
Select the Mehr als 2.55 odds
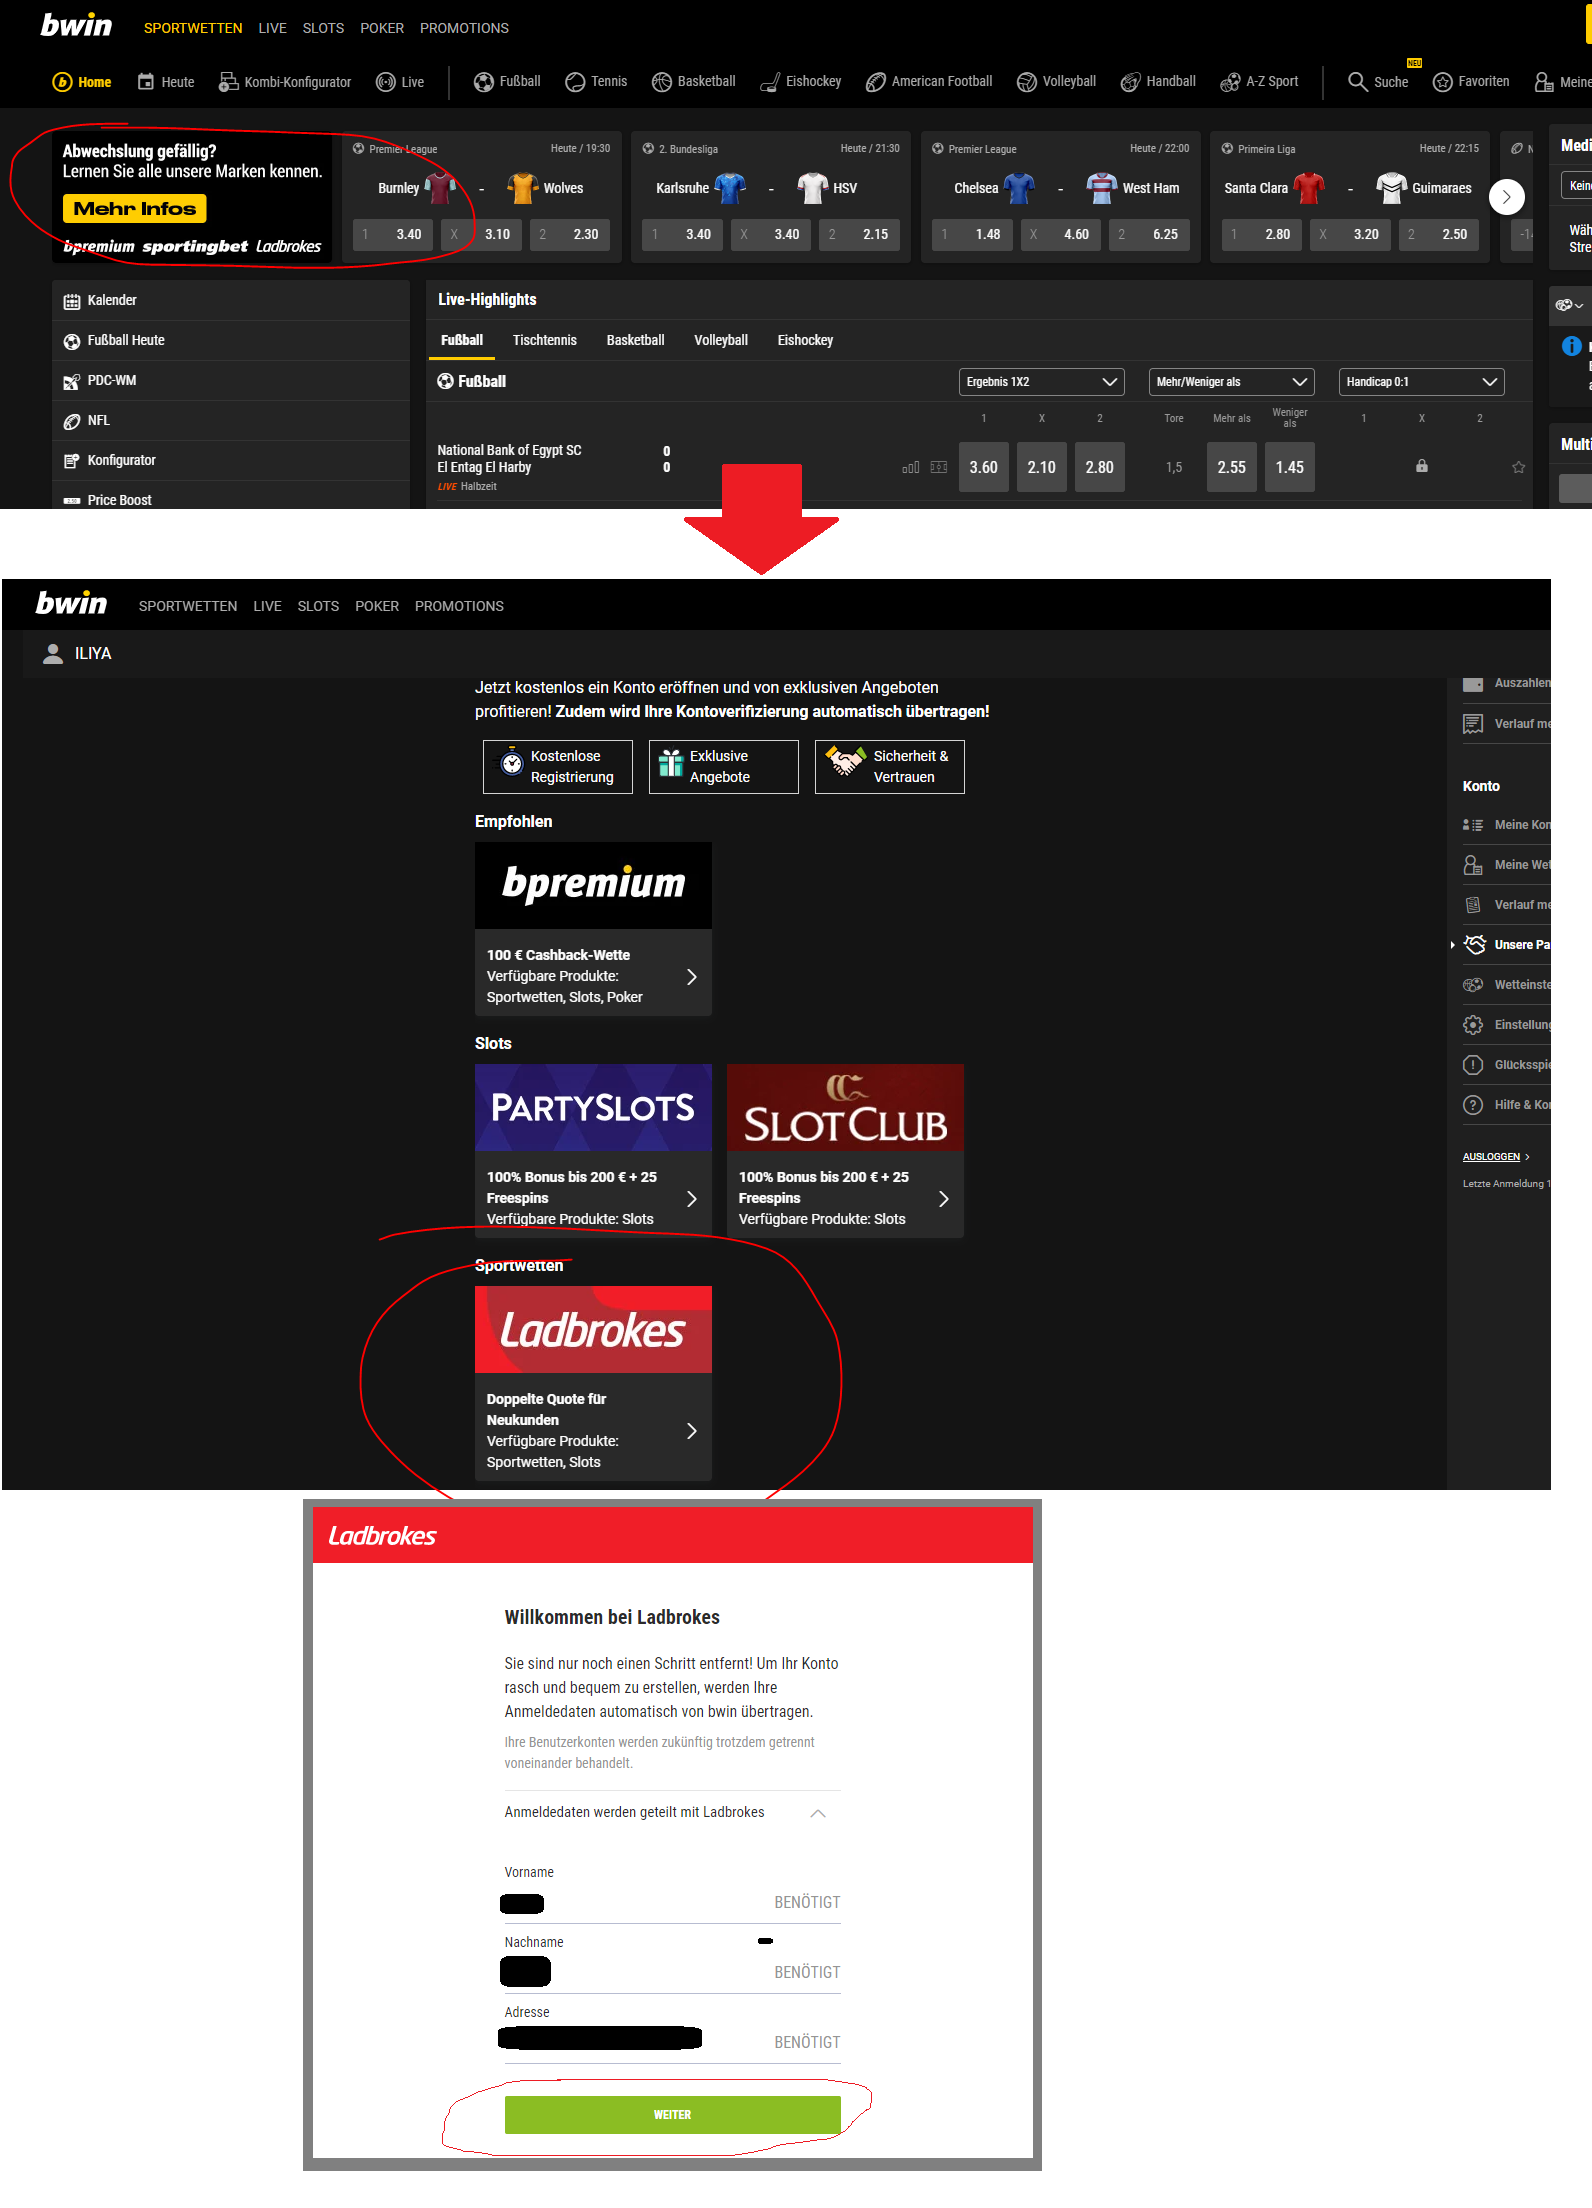pos(1232,467)
